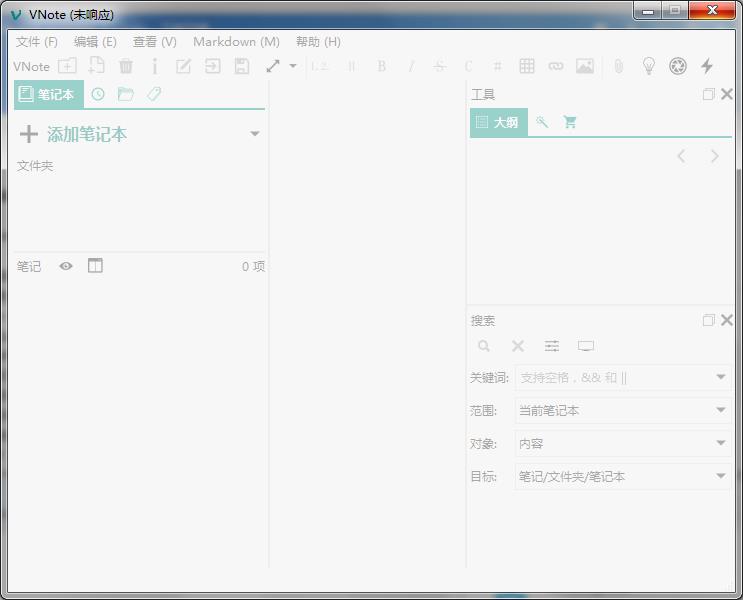The height and width of the screenshot is (600, 743).
Task: Click the 关键词 keyword input field
Action: coord(612,377)
